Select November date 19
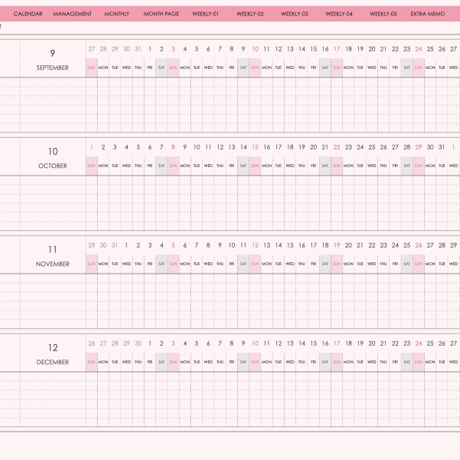 coord(337,245)
